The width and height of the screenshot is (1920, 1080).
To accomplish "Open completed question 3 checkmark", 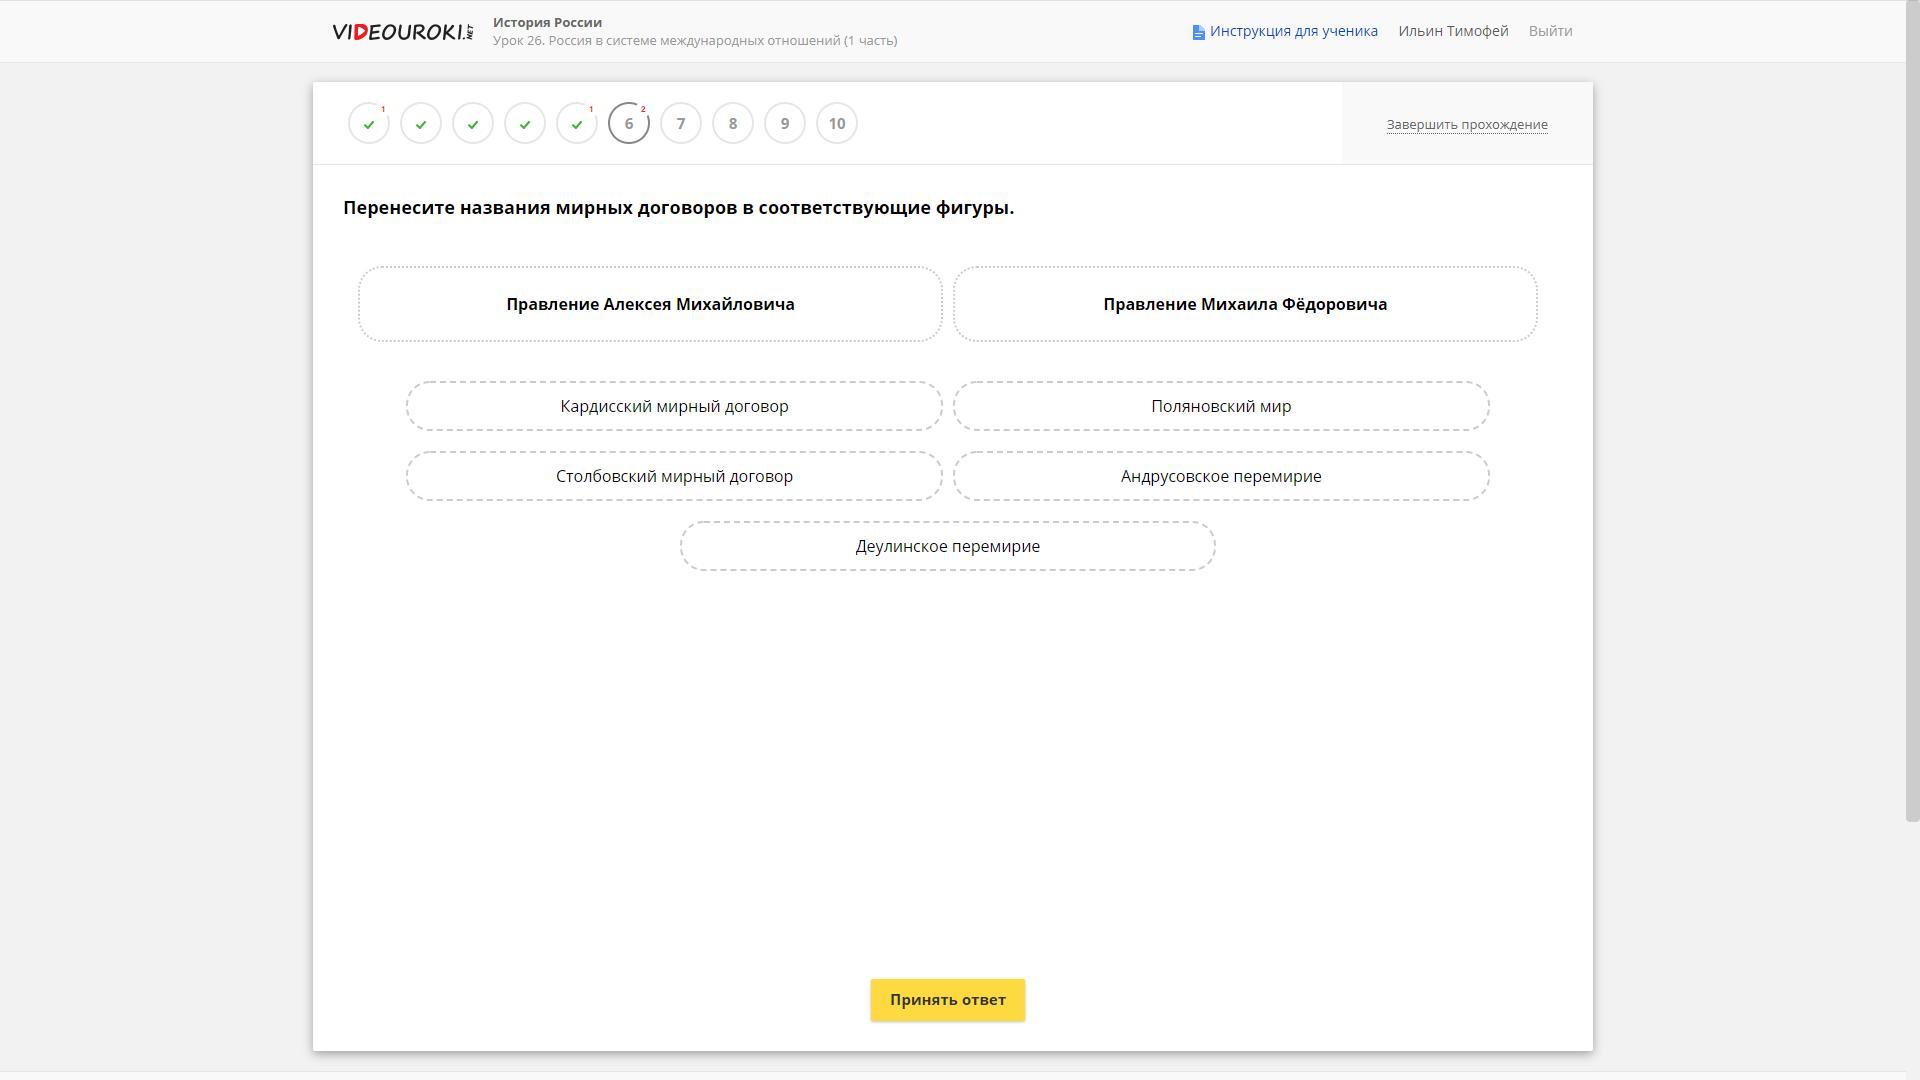I will pos(473,124).
